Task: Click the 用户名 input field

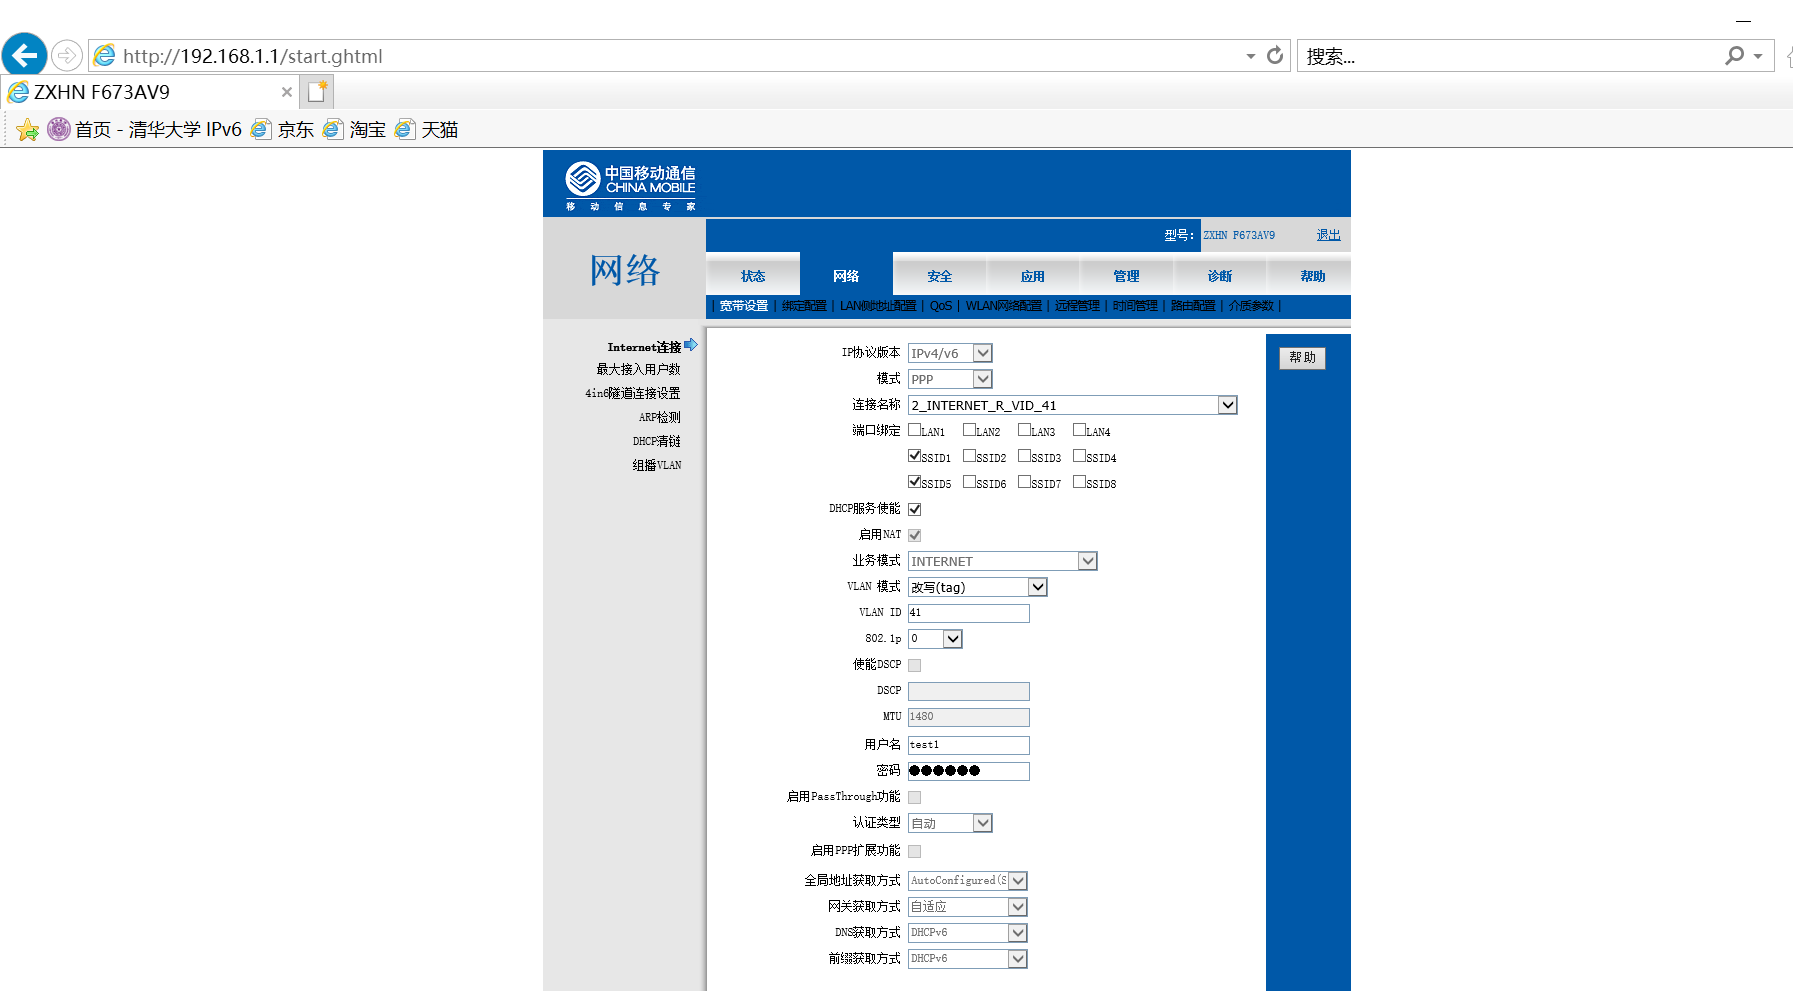Action: [x=969, y=745]
